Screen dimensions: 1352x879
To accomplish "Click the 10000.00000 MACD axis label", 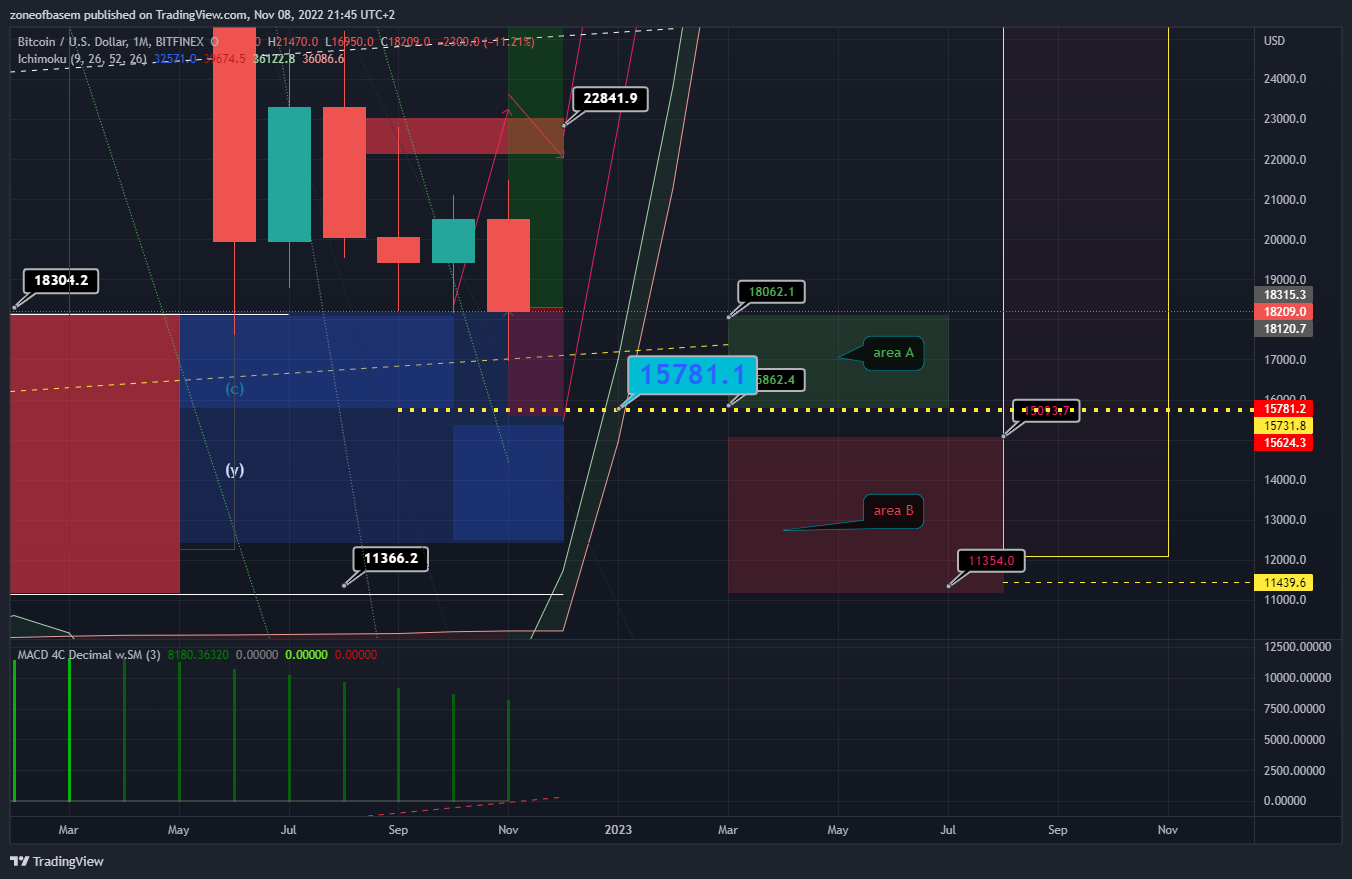I will [x=1298, y=677].
